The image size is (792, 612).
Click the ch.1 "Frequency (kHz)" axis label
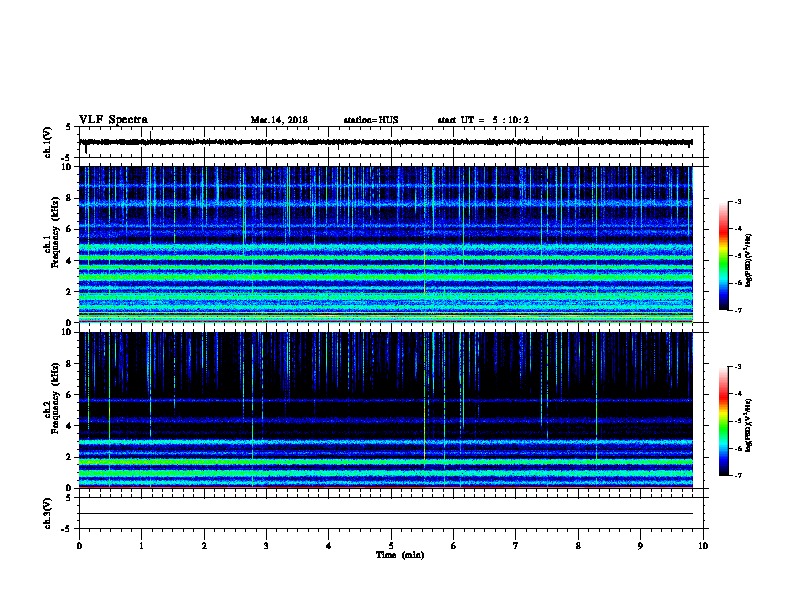pyautogui.click(x=55, y=232)
